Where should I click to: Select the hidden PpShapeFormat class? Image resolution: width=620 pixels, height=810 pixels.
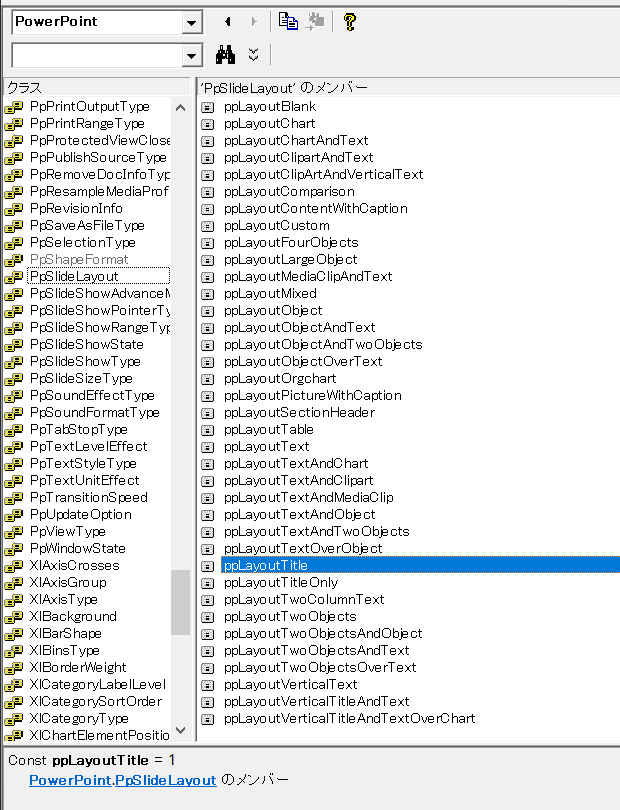79,259
